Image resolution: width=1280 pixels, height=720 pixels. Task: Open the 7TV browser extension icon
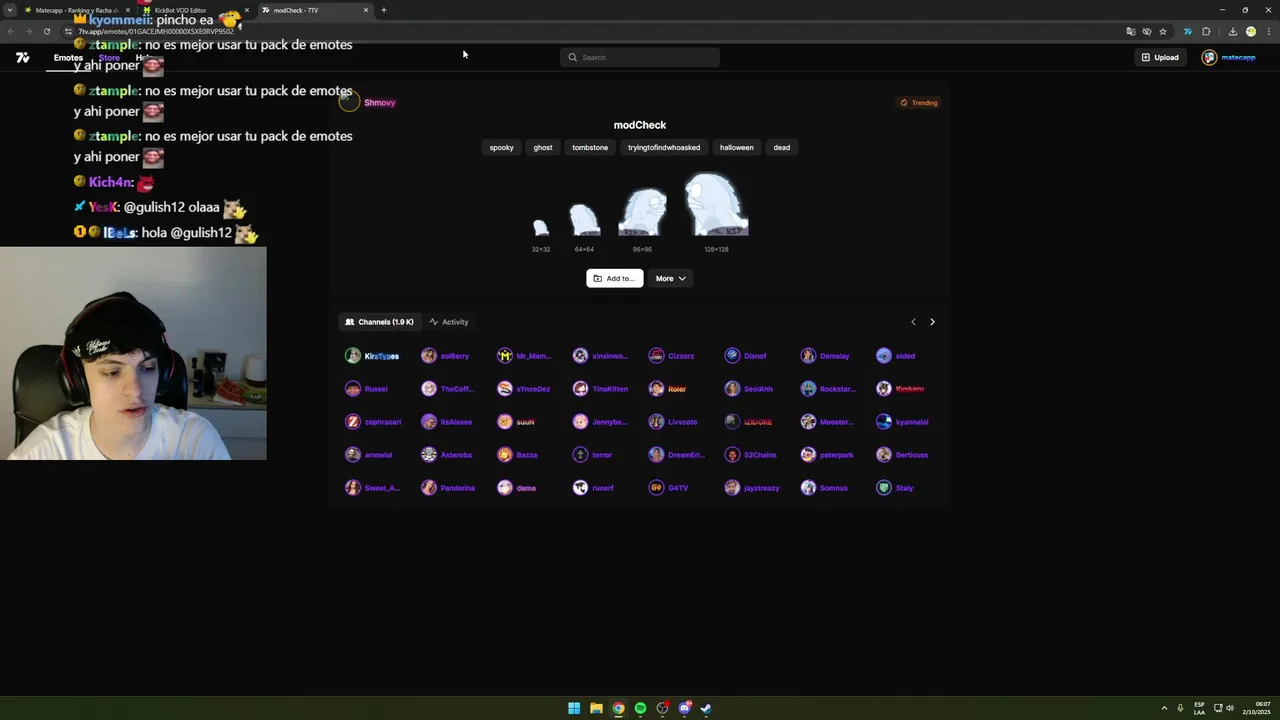pyautogui.click(x=1188, y=31)
